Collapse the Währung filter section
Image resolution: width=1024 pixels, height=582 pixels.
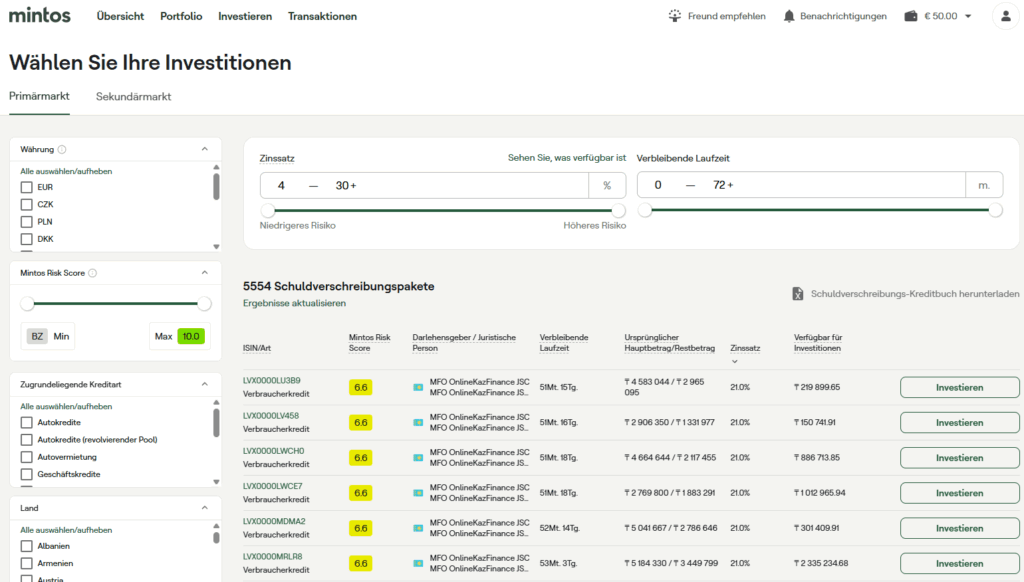click(205, 149)
